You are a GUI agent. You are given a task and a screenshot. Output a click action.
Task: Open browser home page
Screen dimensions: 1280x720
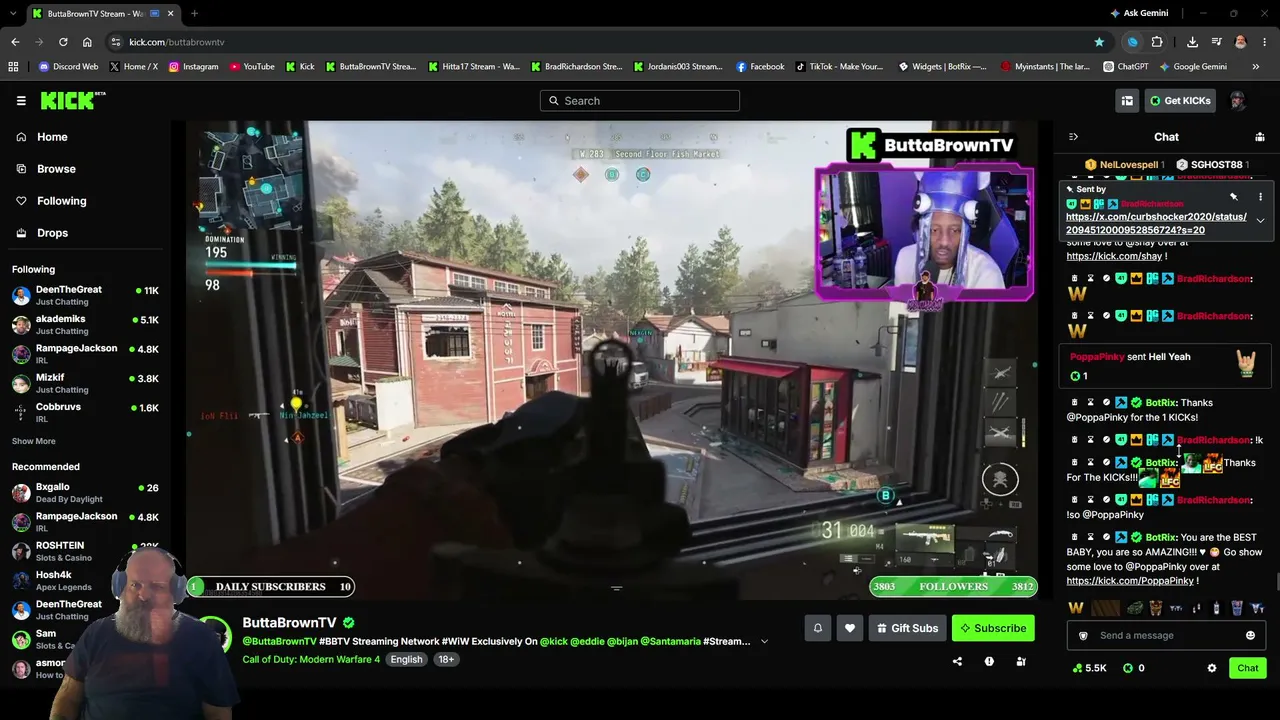(87, 42)
